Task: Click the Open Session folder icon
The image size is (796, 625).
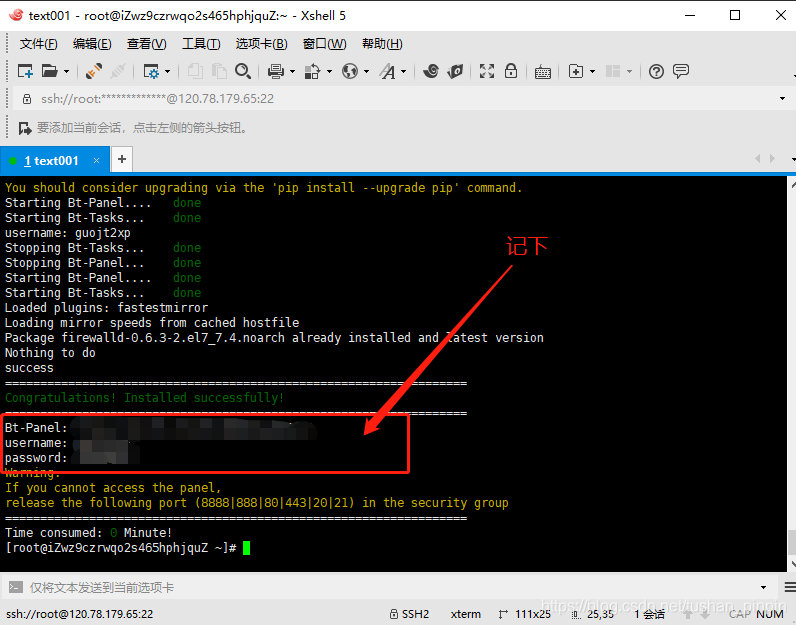Action: coord(49,71)
